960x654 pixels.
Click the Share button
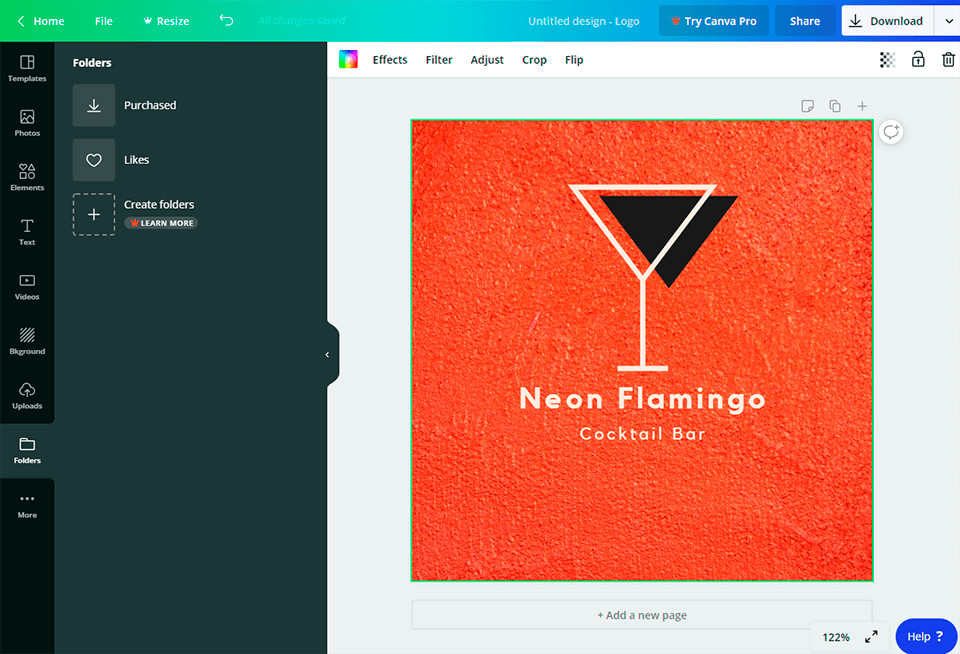[804, 21]
